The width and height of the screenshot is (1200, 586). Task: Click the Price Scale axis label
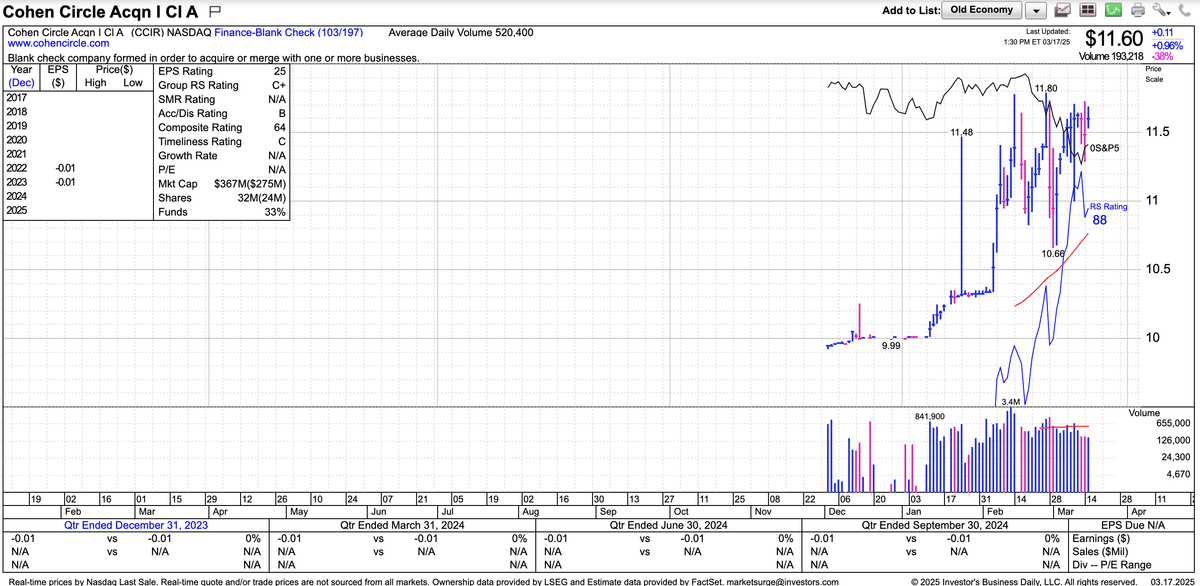point(1153,74)
